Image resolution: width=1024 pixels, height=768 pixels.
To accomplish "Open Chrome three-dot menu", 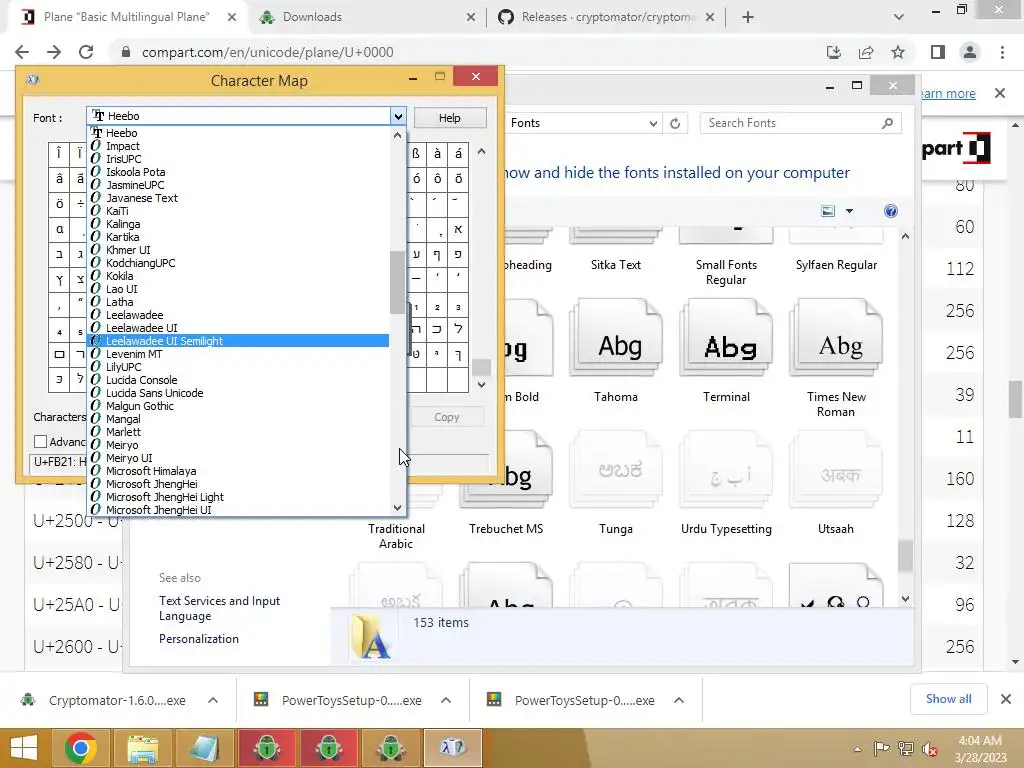I will pos(1002,52).
